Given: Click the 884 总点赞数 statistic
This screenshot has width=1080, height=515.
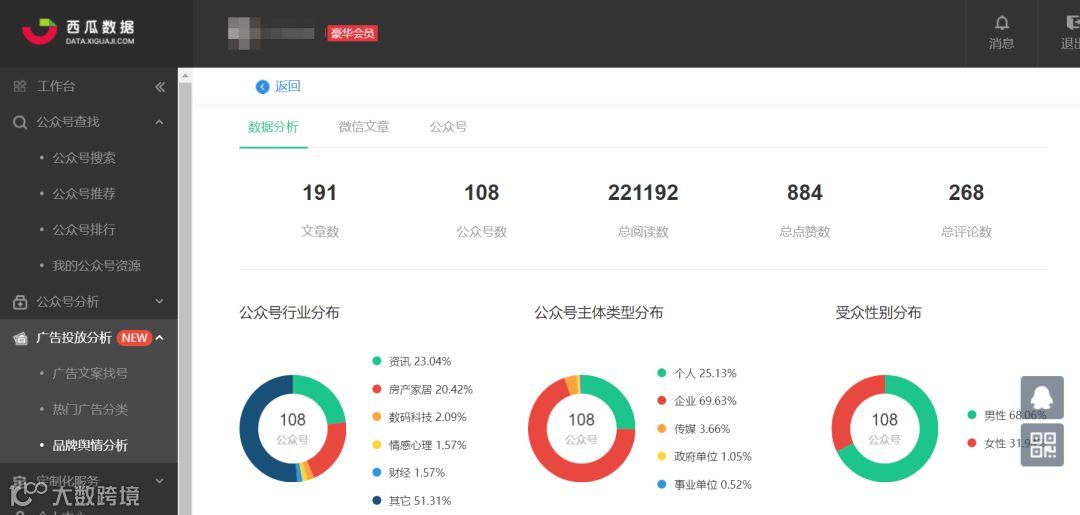Looking at the screenshot, I should point(804,210).
